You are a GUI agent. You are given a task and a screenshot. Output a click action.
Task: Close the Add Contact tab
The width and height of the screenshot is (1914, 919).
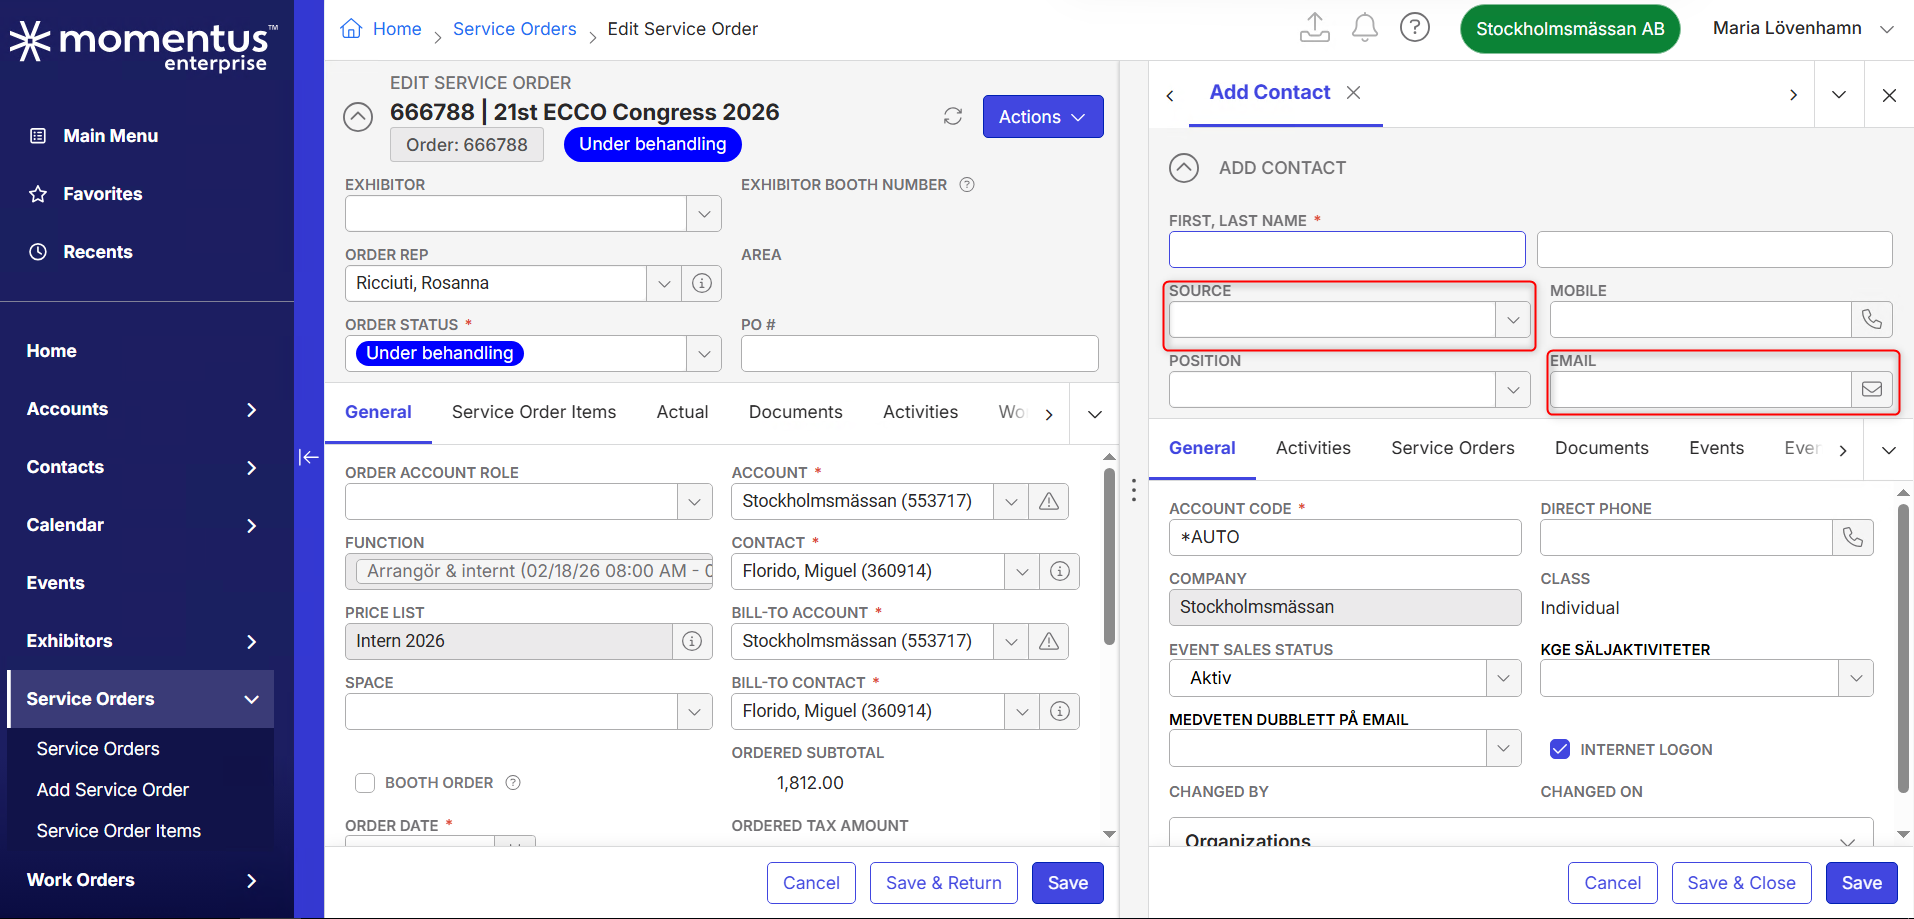[x=1353, y=92]
